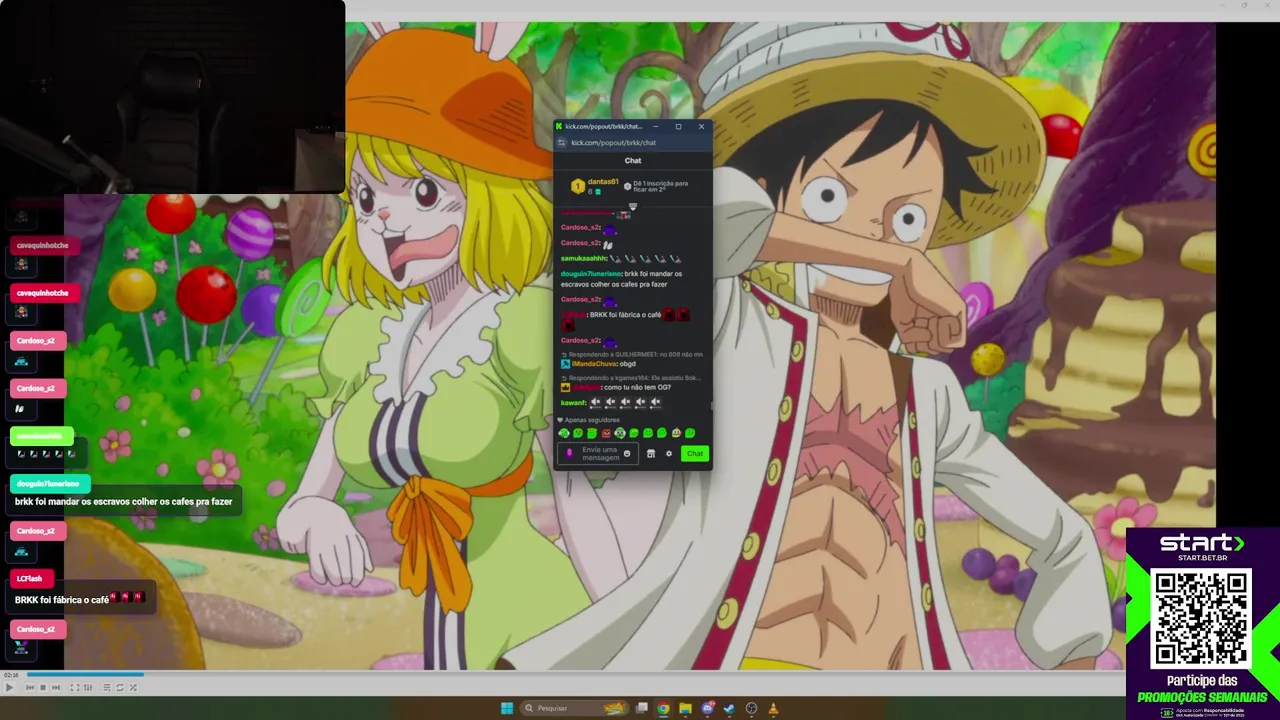Screen dimensions: 1280x720
Task: Toggle VLC loop mode
Action: pos(120,687)
